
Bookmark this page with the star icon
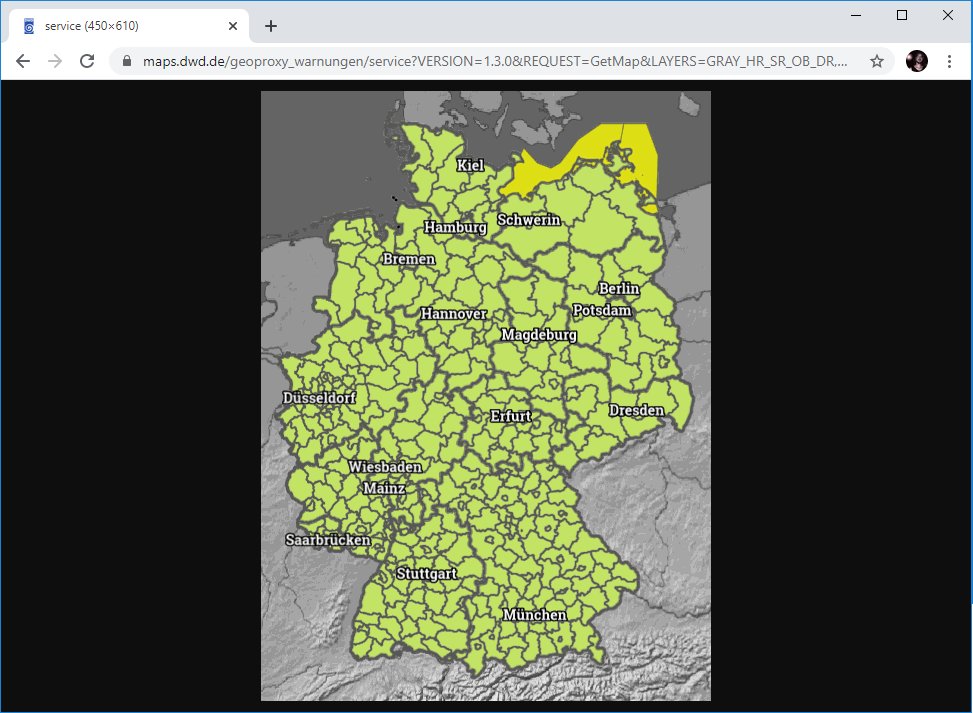pos(876,61)
